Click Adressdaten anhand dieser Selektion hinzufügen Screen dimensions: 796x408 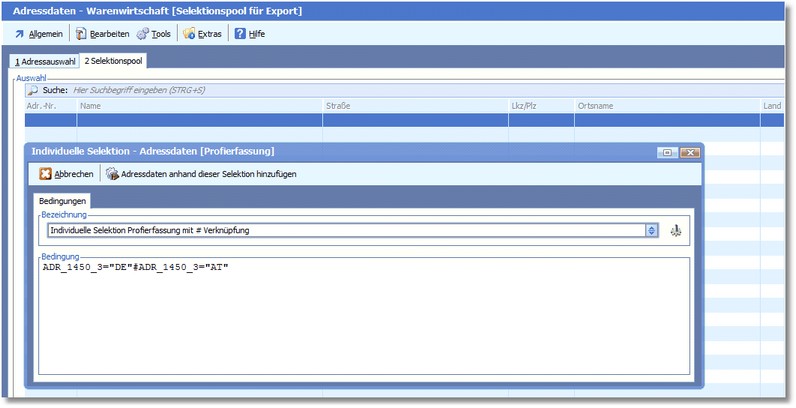201,174
